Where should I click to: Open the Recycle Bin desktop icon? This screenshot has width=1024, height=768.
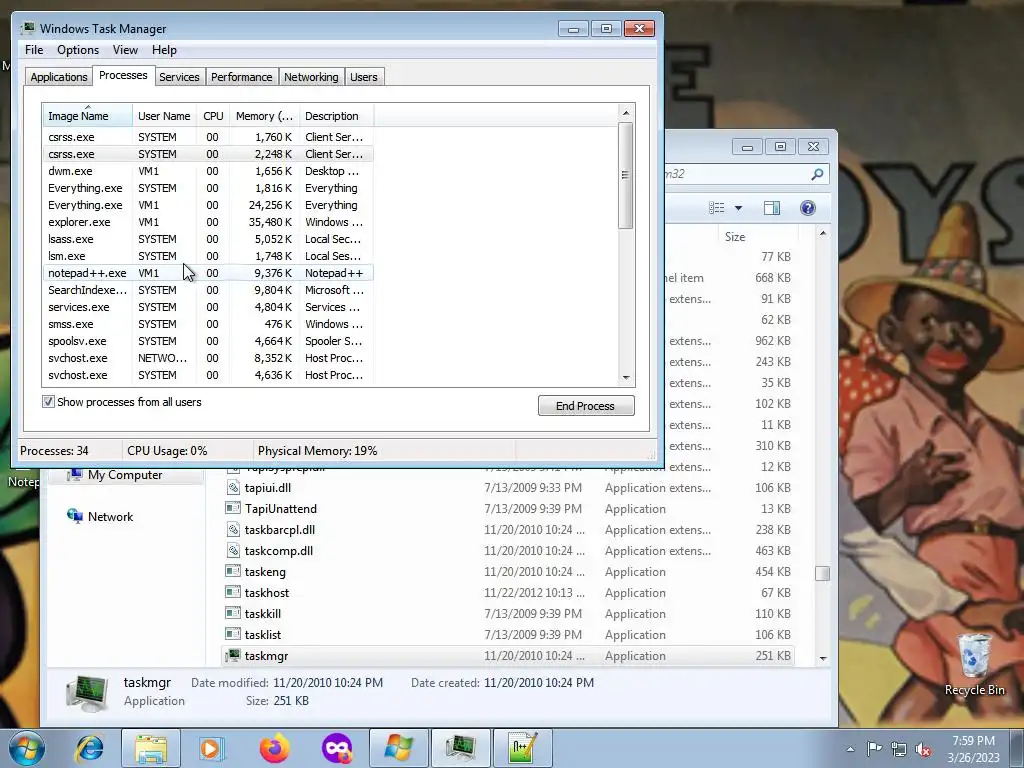(x=974, y=665)
